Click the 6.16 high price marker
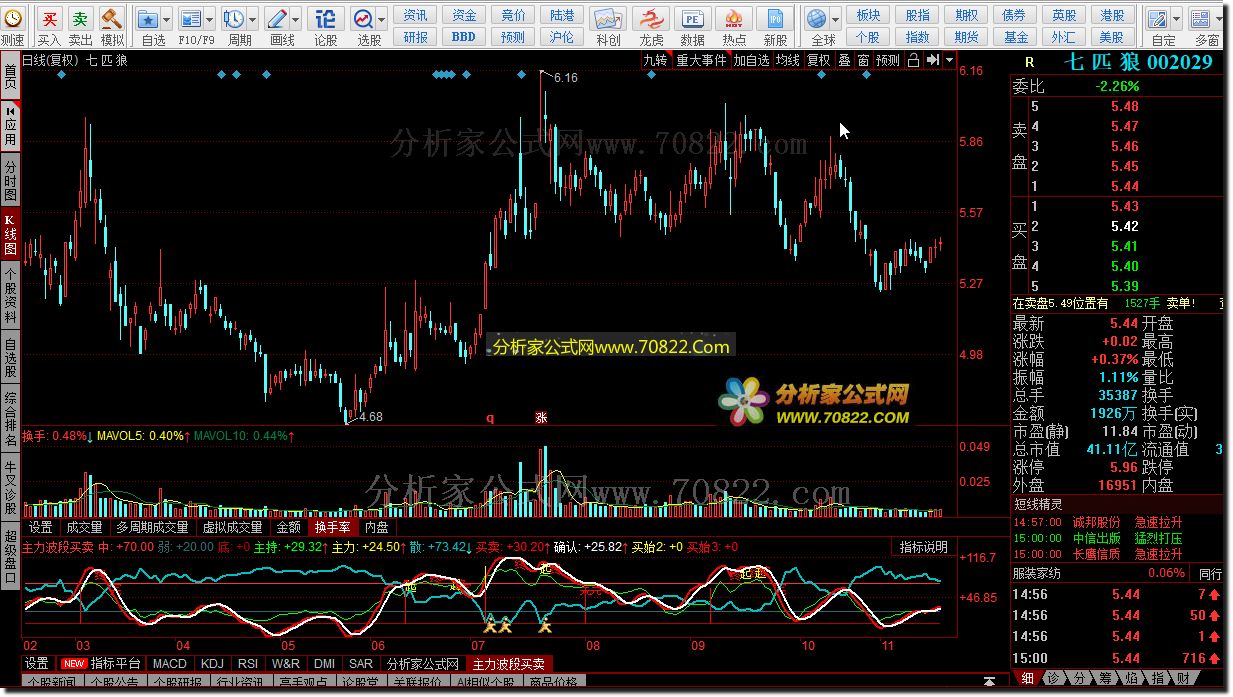Viewport: 1233px width, 697px height. click(x=565, y=77)
